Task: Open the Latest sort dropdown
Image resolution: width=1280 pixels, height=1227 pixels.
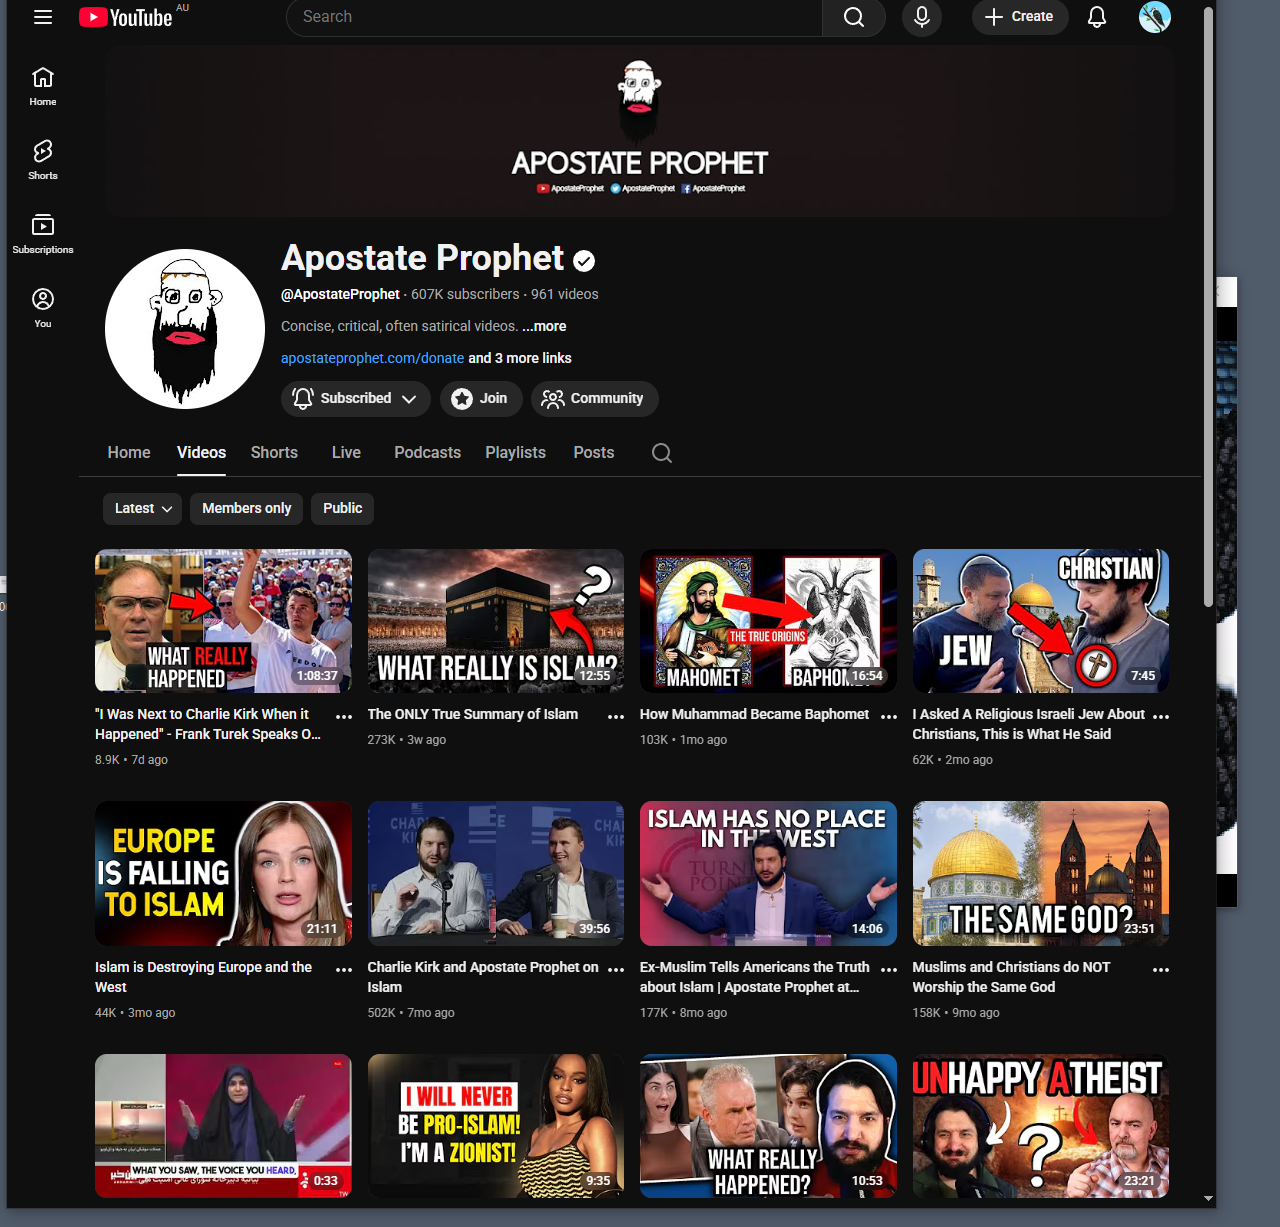Action: click(142, 508)
